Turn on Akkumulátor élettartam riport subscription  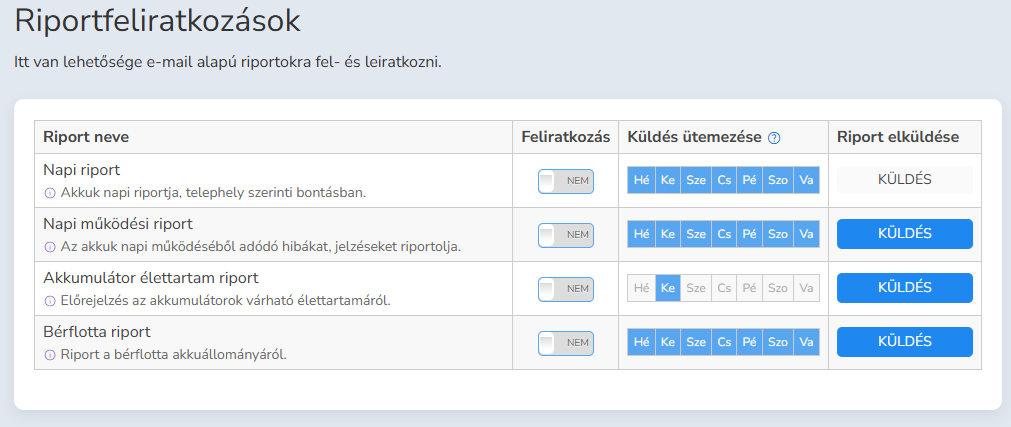[x=566, y=289]
